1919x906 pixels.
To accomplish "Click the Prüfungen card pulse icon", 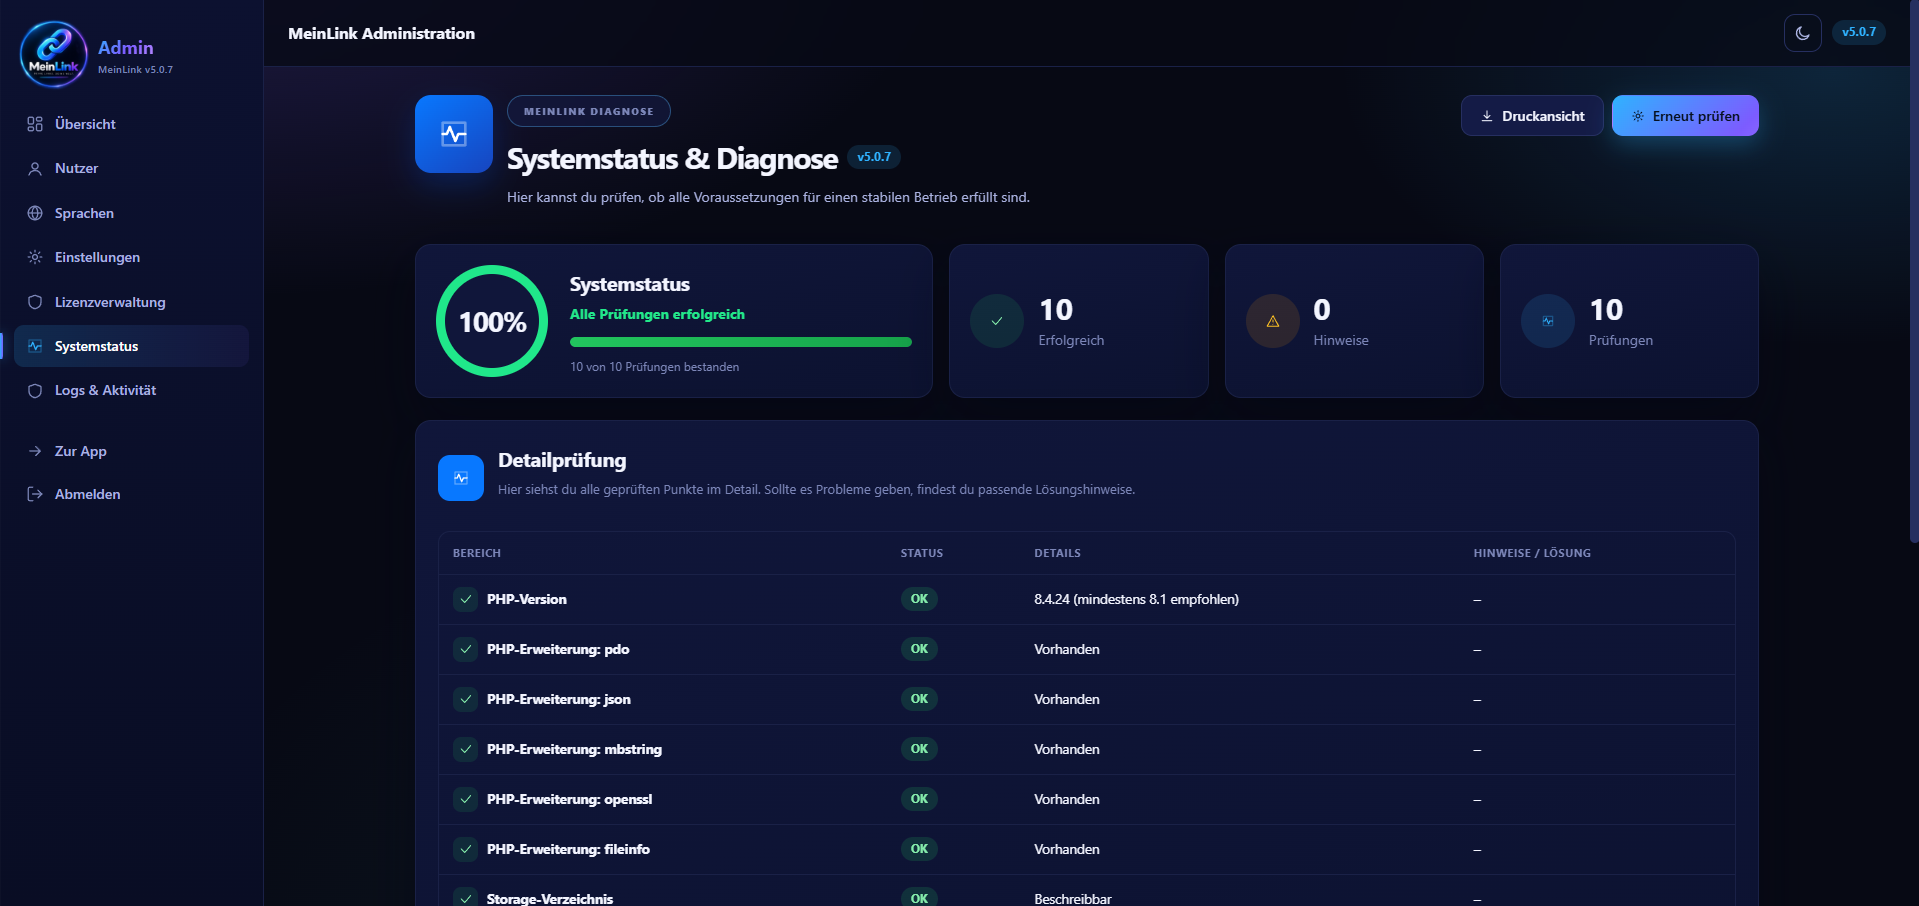I will (x=1548, y=321).
